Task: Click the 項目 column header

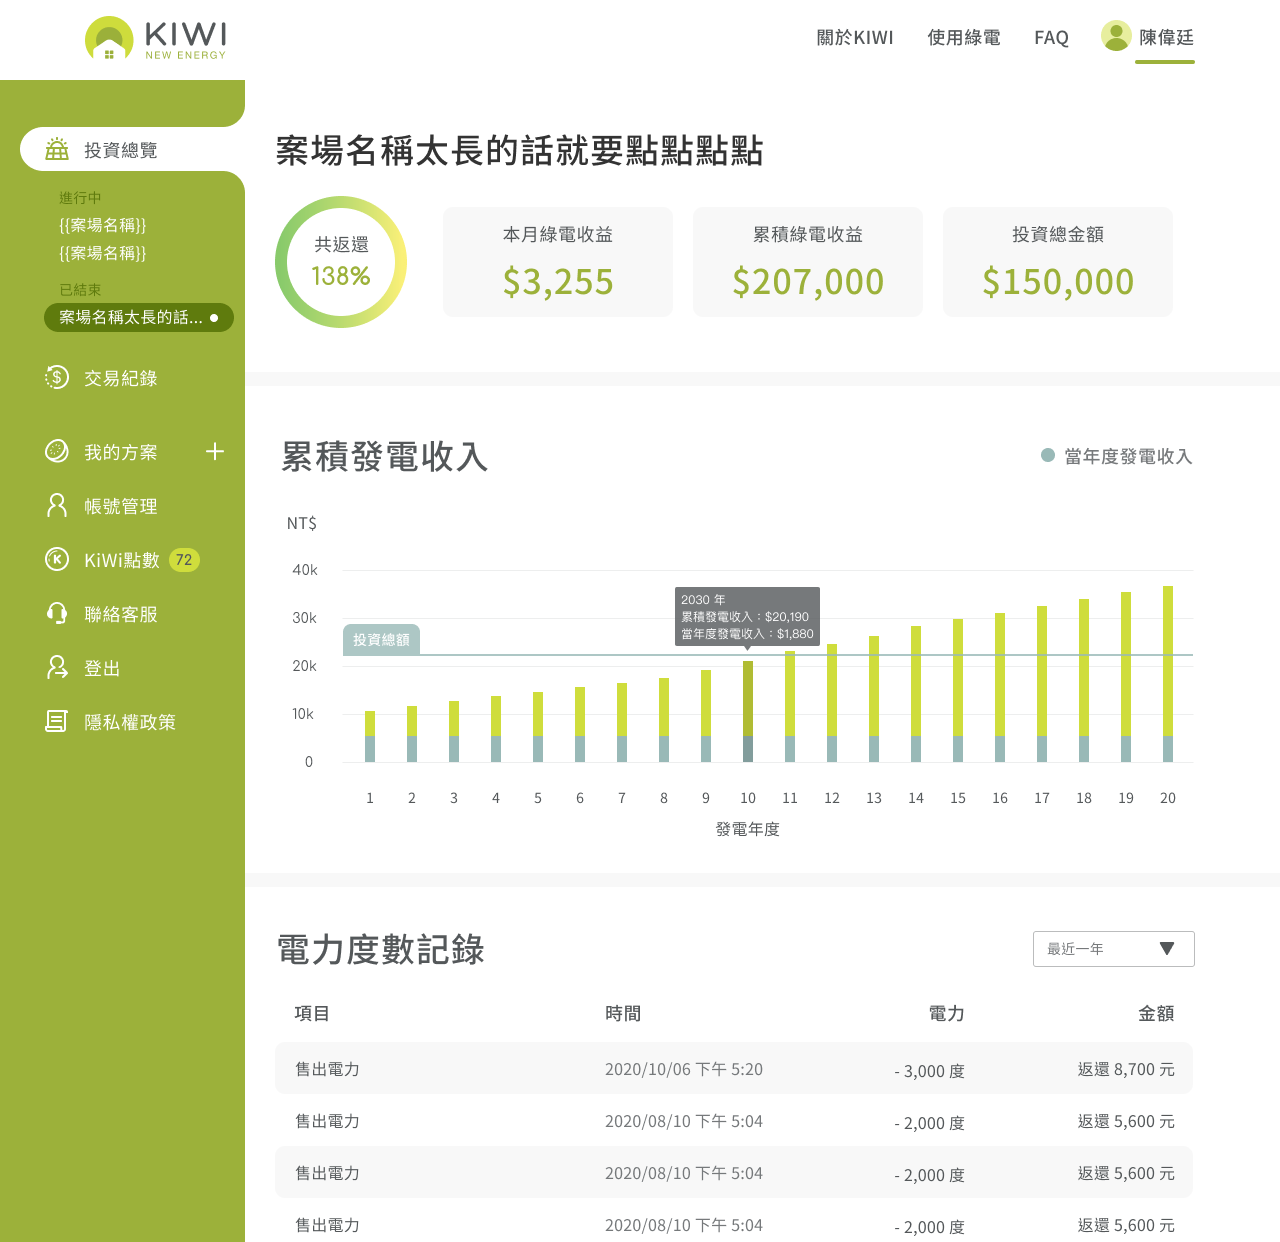Action: [312, 1013]
